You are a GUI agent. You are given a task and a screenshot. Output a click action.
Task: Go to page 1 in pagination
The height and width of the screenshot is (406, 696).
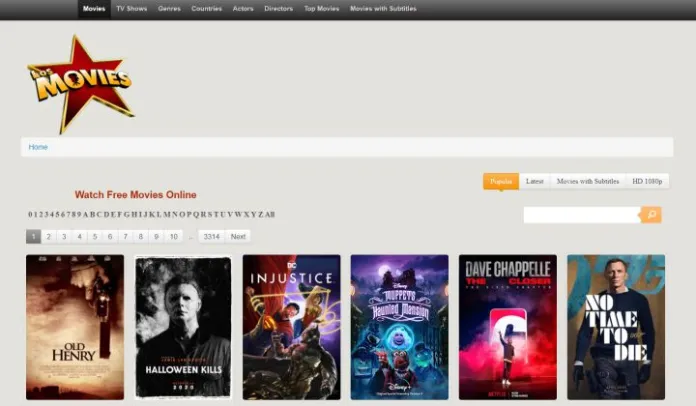(x=33, y=237)
